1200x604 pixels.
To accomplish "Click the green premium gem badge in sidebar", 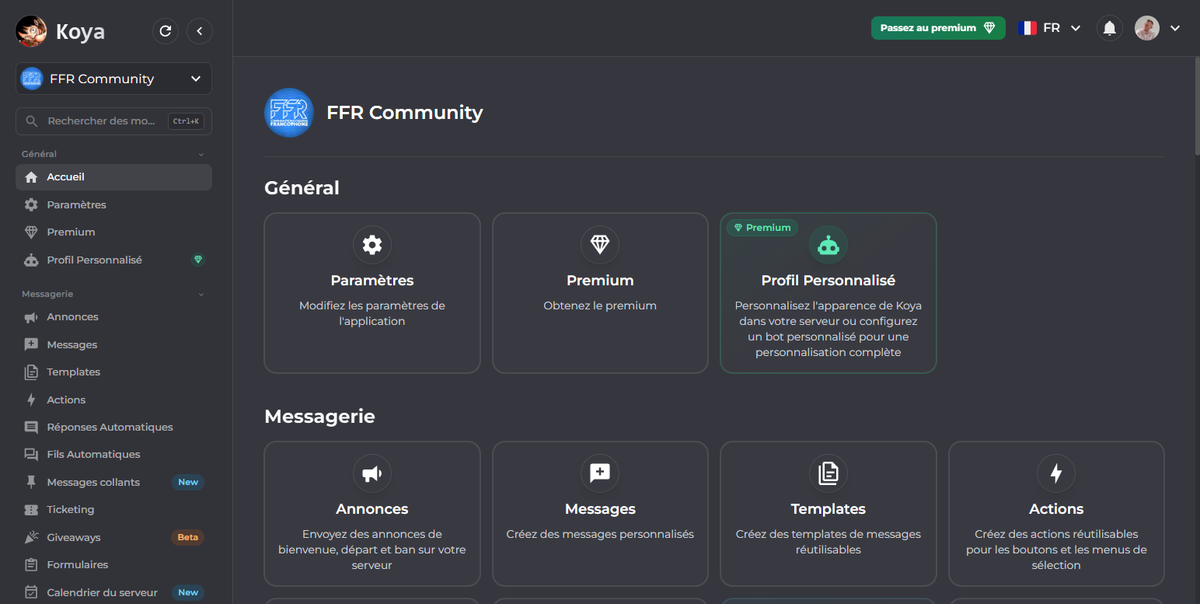I will (198, 260).
